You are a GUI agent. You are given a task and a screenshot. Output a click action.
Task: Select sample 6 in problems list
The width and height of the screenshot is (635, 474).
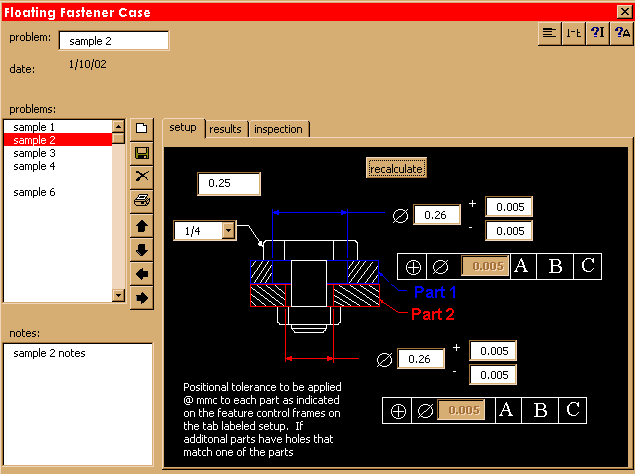34,192
